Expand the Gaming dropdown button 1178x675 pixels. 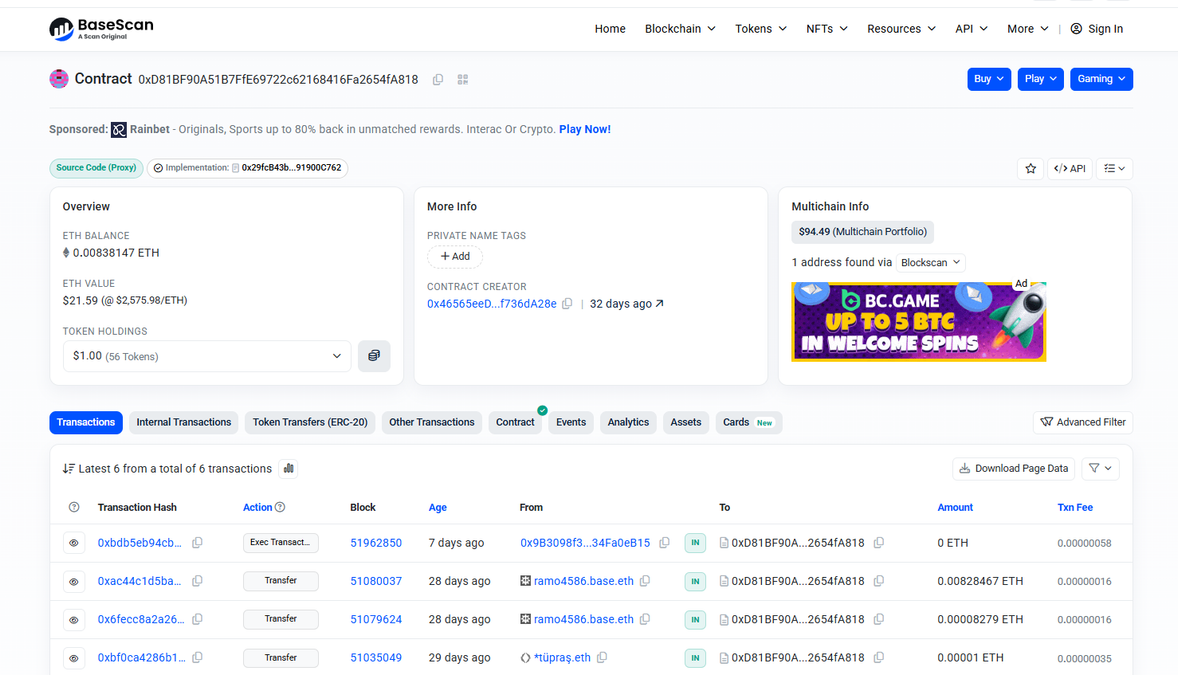tap(1101, 79)
